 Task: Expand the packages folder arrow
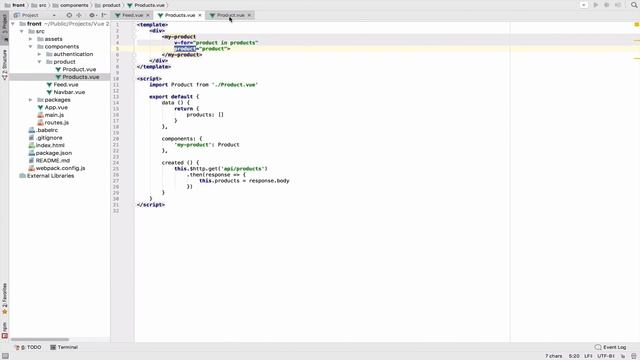(31, 100)
